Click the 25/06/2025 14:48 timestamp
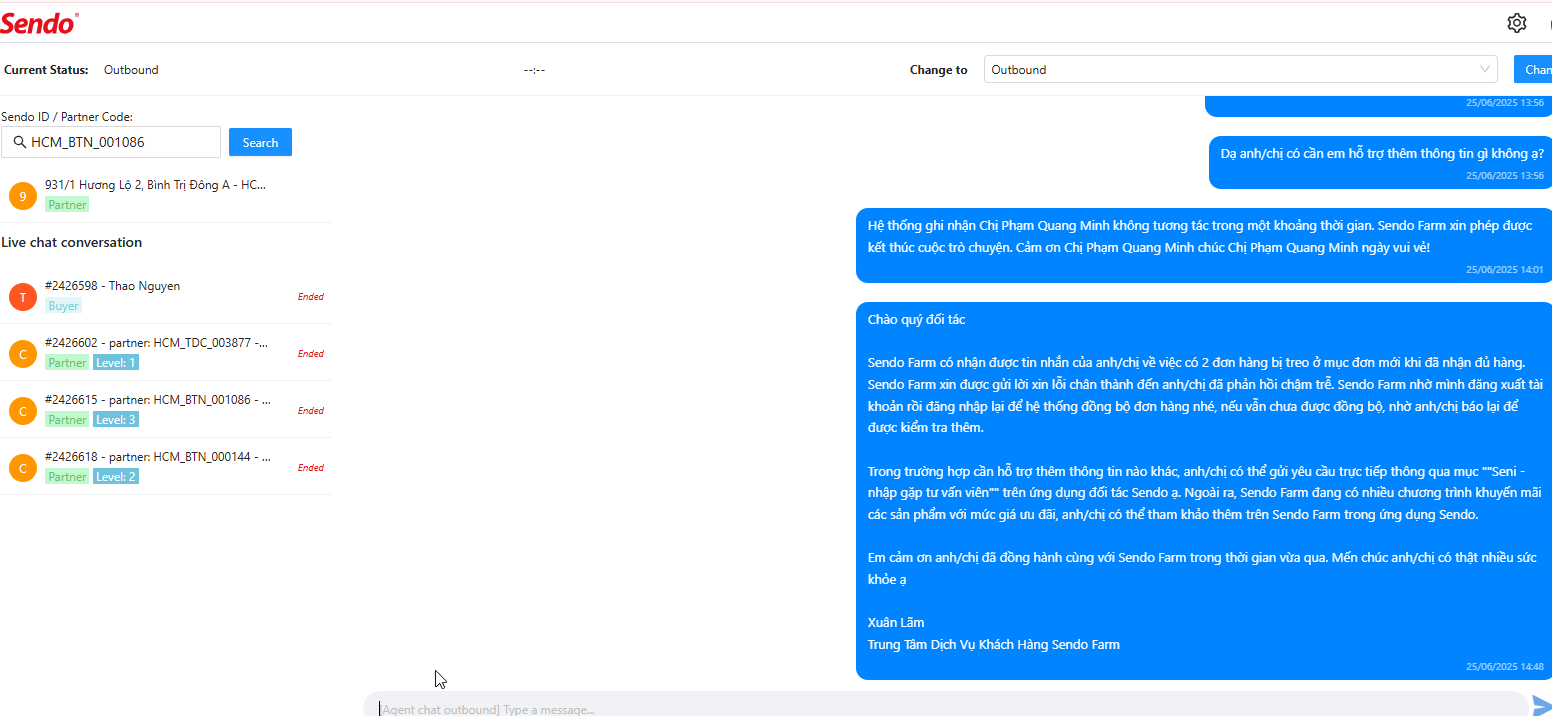 point(1505,667)
